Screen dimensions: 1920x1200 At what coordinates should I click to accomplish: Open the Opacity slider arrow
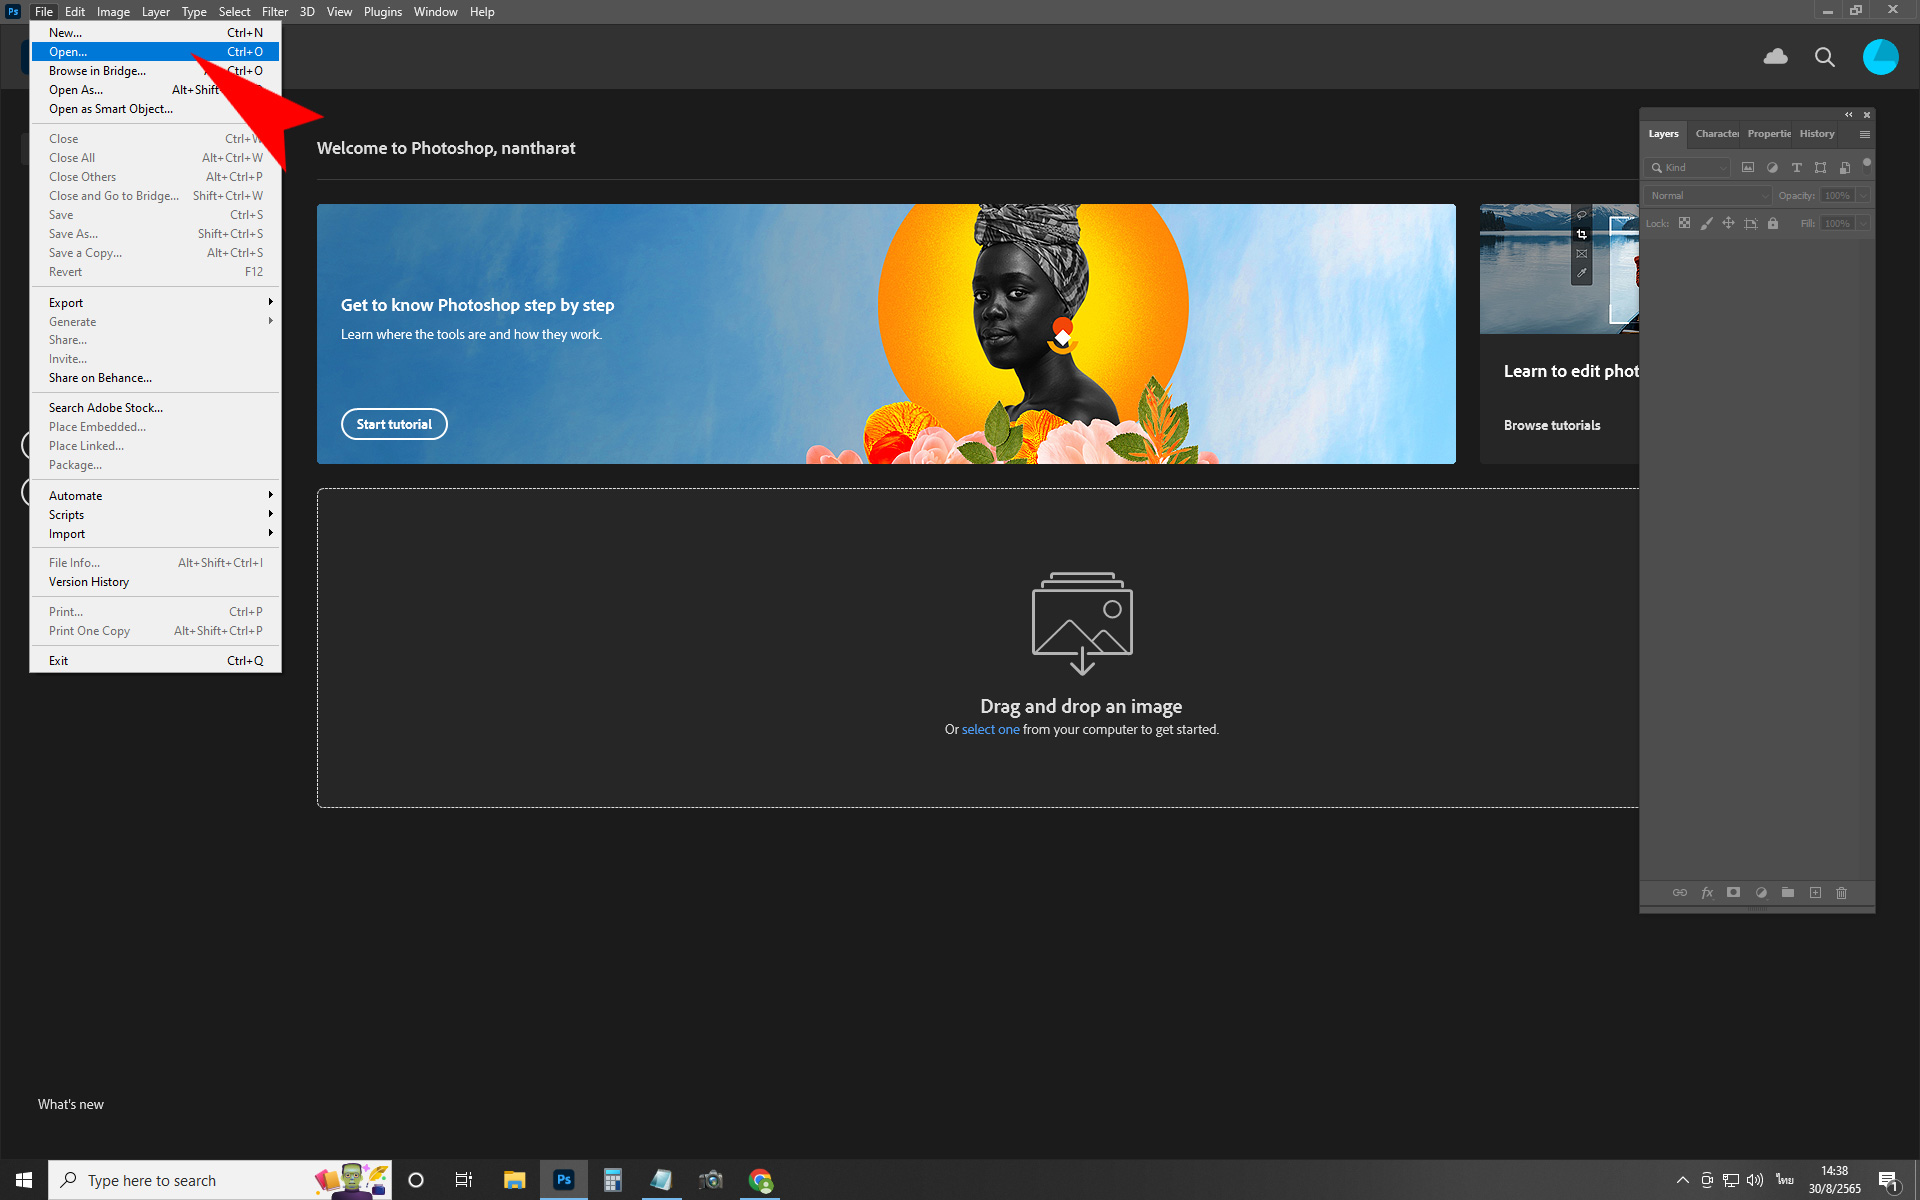click(x=1863, y=196)
